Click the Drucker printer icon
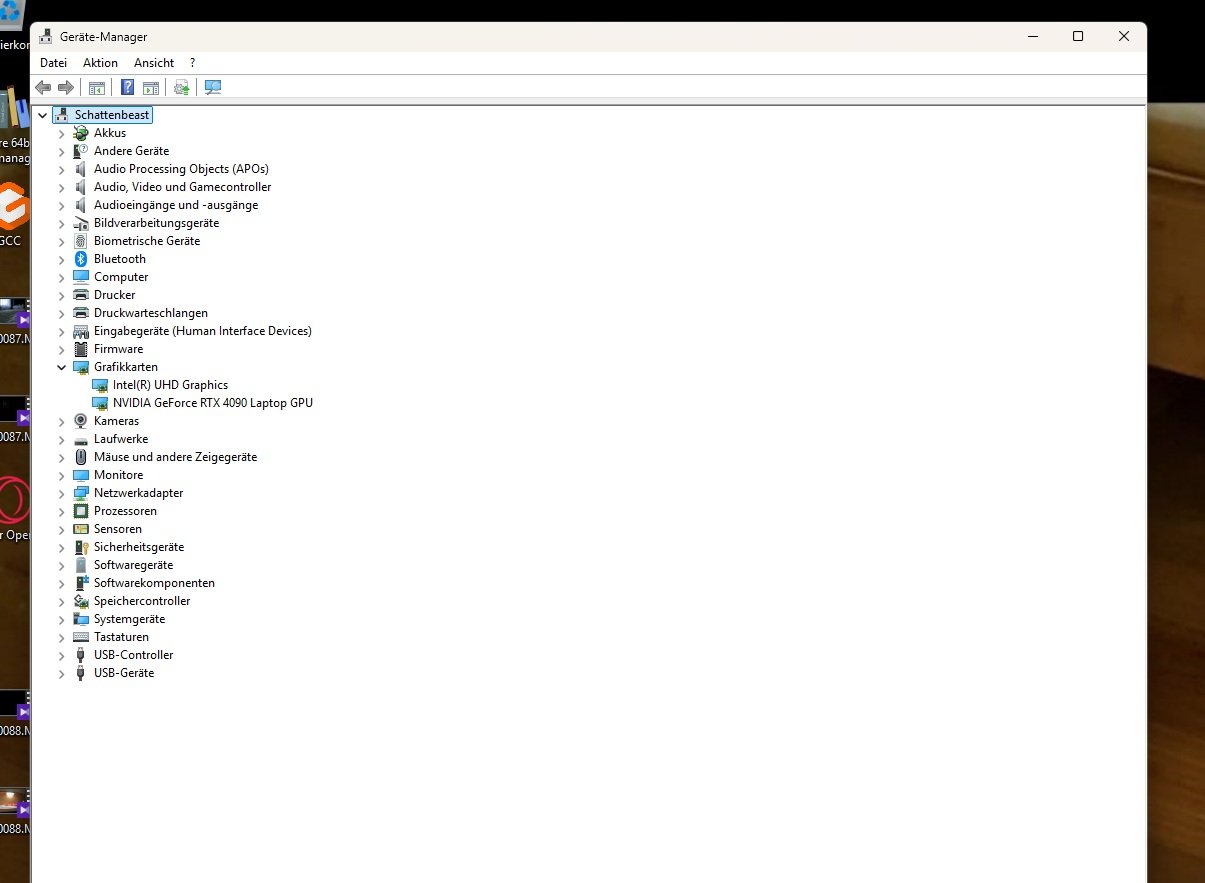Viewport: 1205px width, 883px height. pos(81,295)
